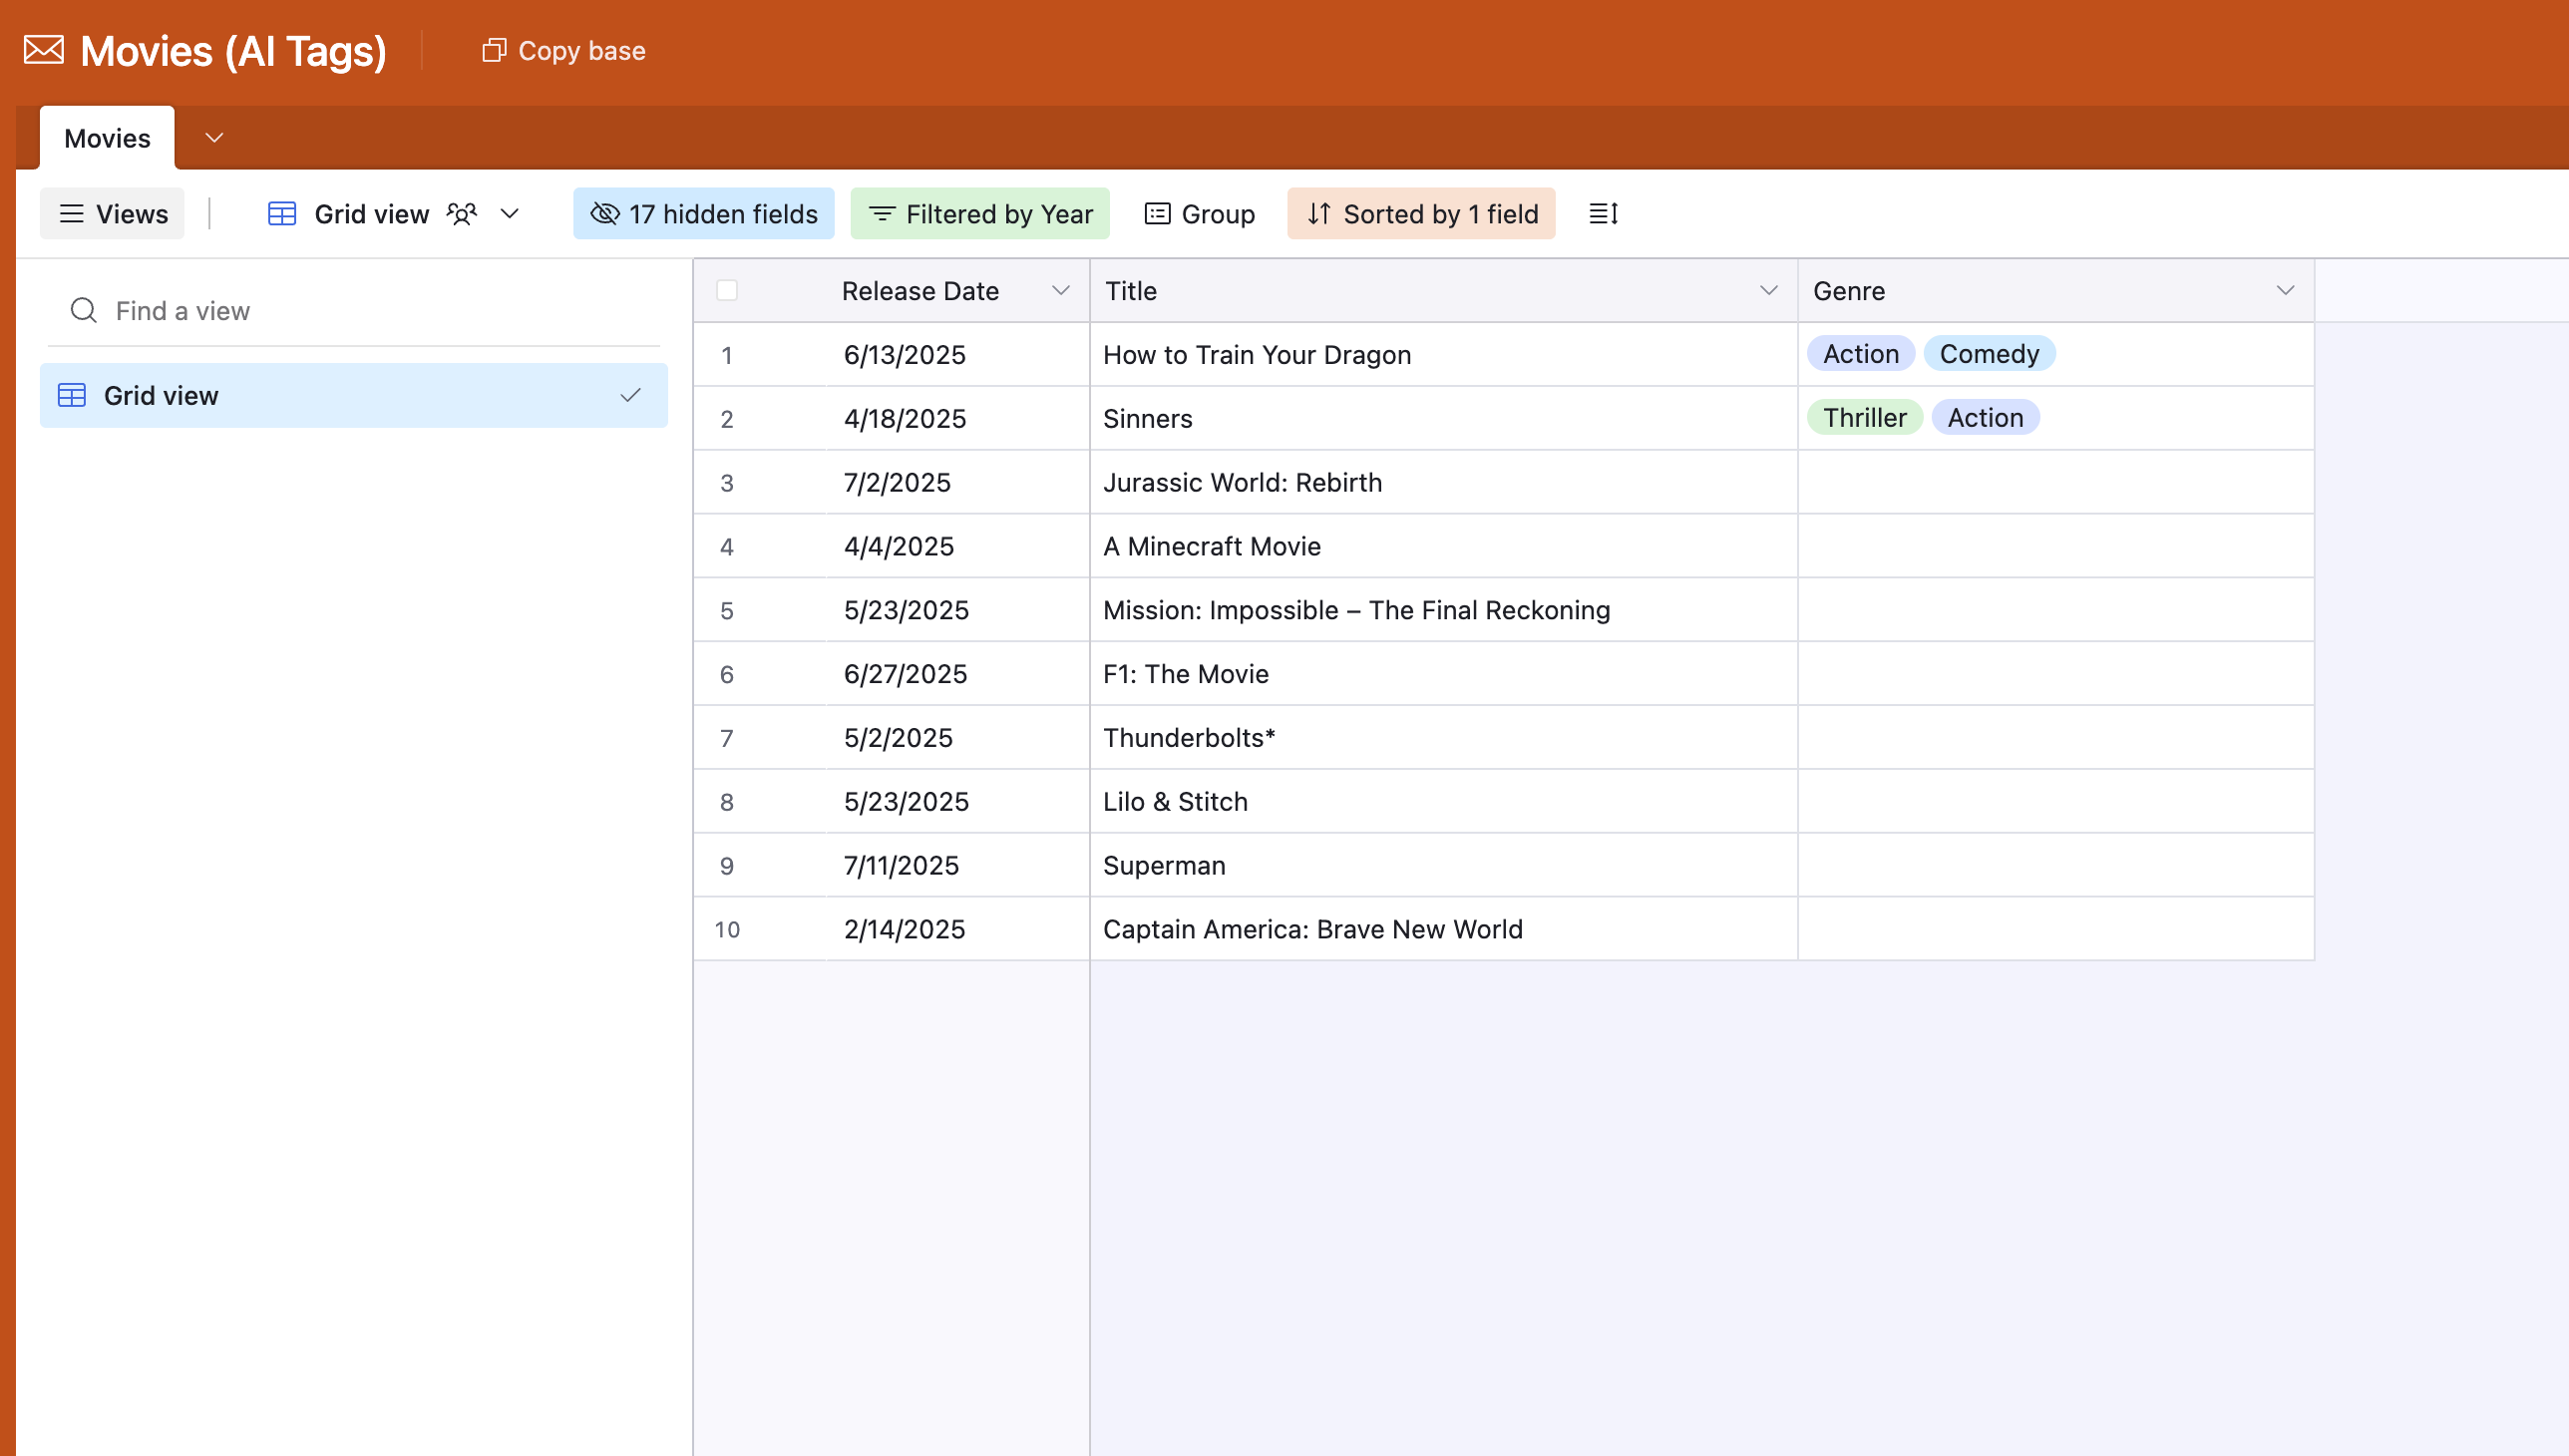Select the Jurassic World: Rebirth cell
The height and width of the screenshot is (1456, 2569).
point(1444,483)
